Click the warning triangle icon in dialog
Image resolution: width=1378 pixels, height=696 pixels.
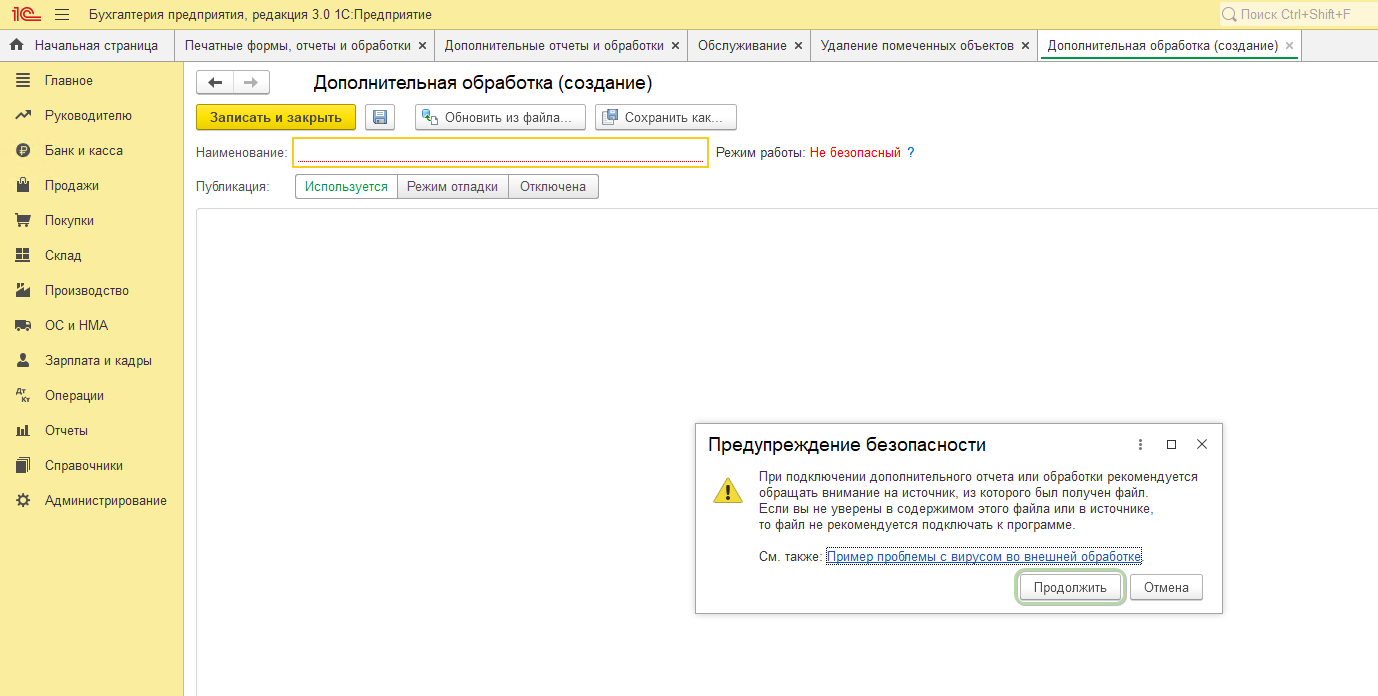click(x=728, y=490)
